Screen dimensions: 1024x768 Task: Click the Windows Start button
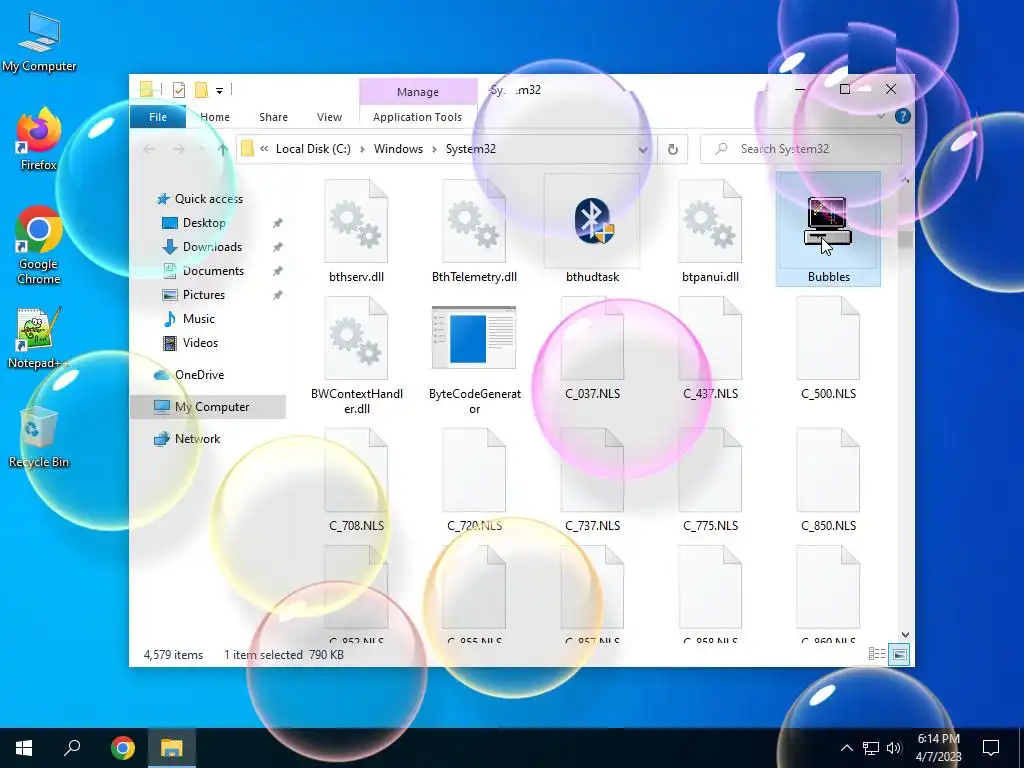[24, 748]
